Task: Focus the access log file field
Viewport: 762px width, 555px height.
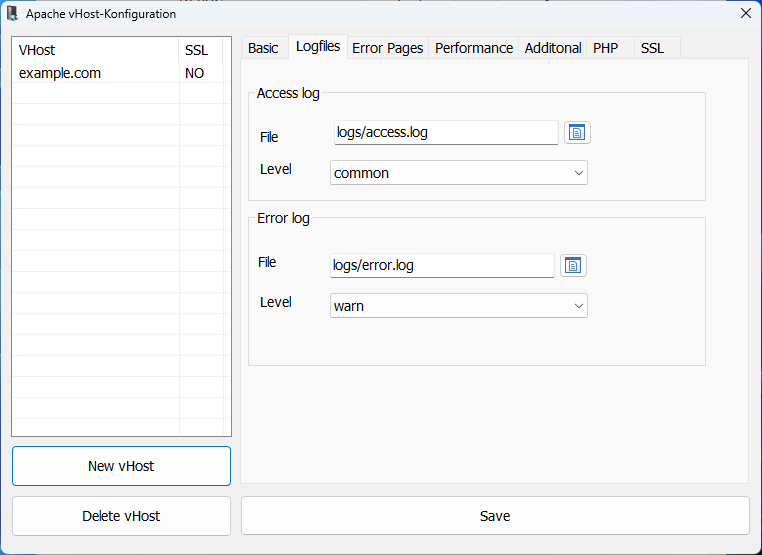Action: (x=446, y=133)
